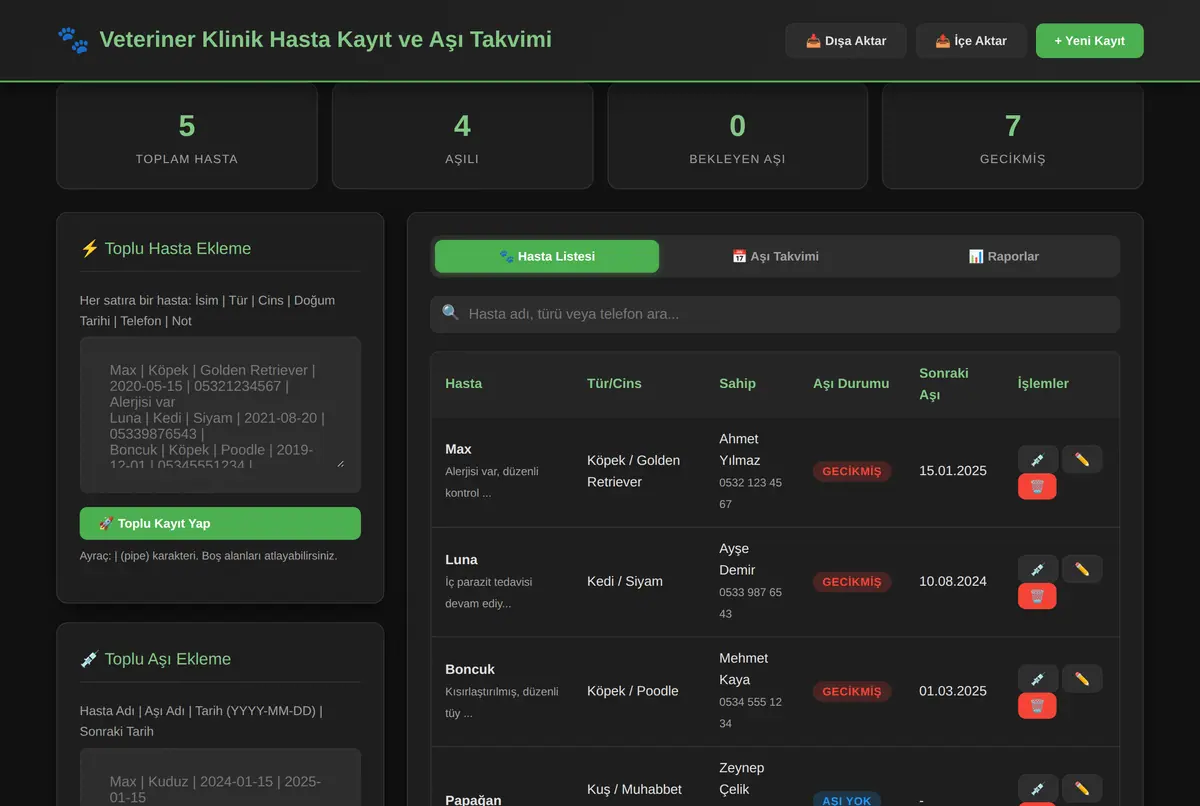Screen dimensions: 1200x806
Task: Click the Bekleyen Aşı stat card
Action: pos(737,136)
